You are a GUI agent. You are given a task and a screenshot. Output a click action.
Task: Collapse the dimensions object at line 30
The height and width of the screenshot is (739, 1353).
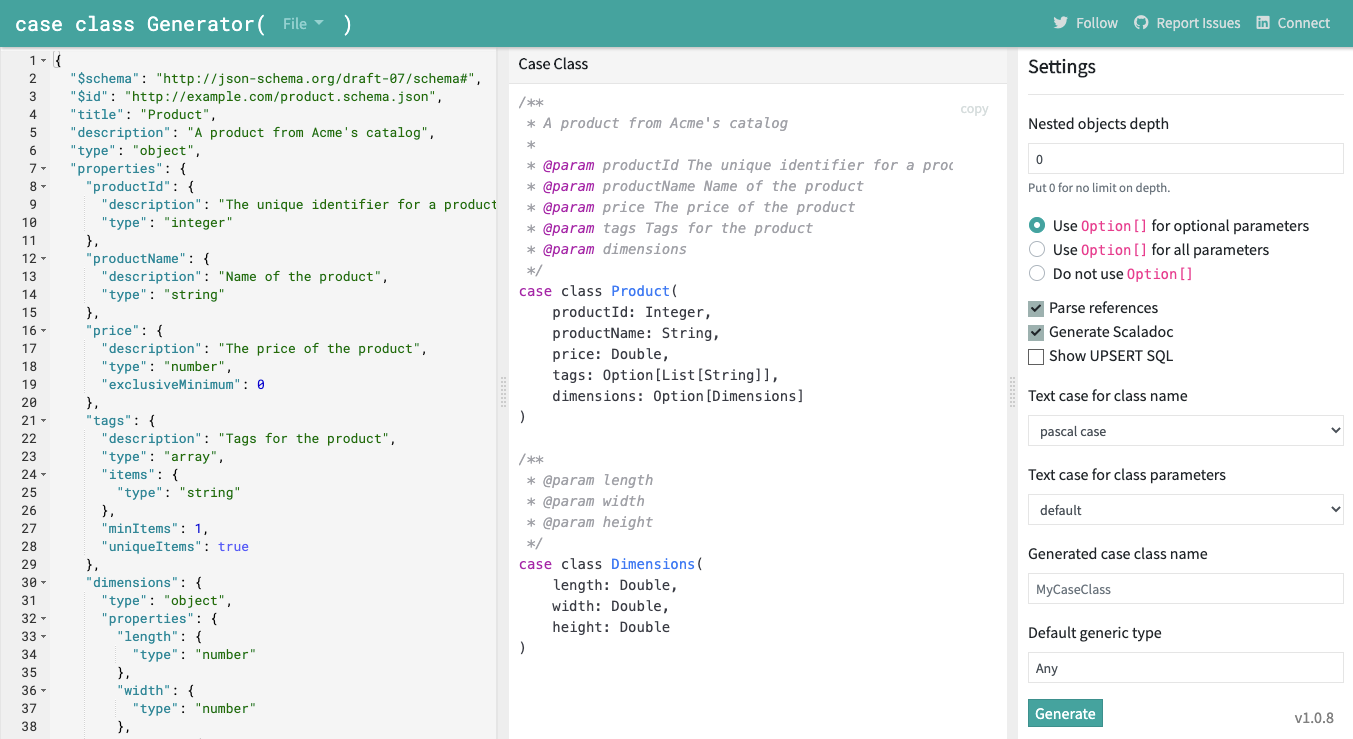pyautogui.click(x=41, y=582)
